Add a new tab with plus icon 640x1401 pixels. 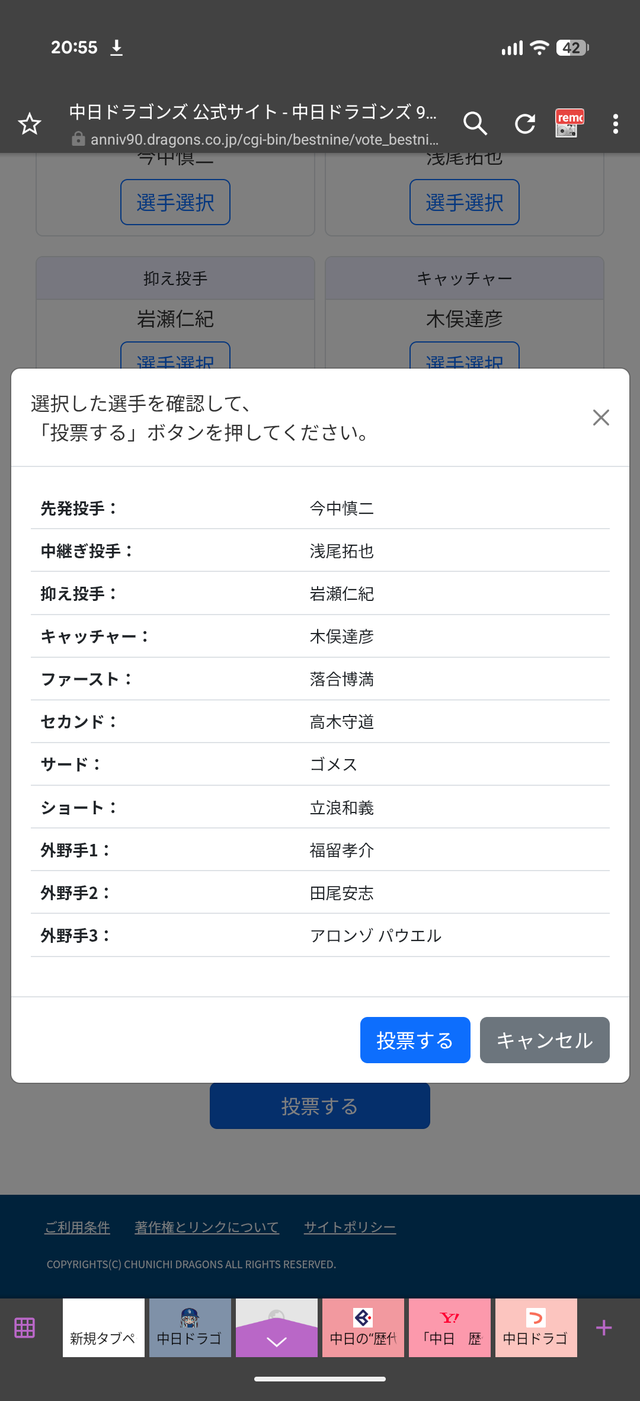[604, 1328]
